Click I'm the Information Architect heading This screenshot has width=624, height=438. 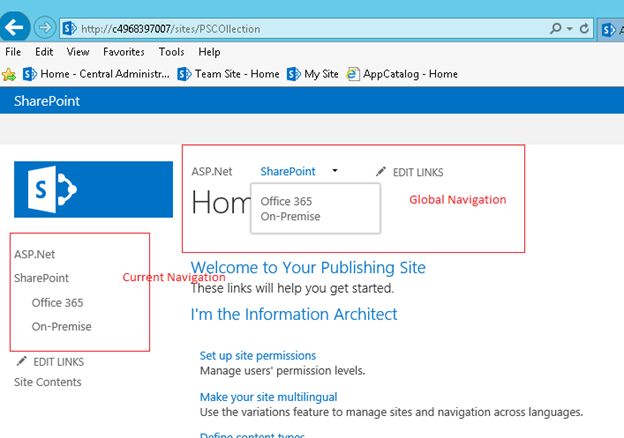pos(294,314)
